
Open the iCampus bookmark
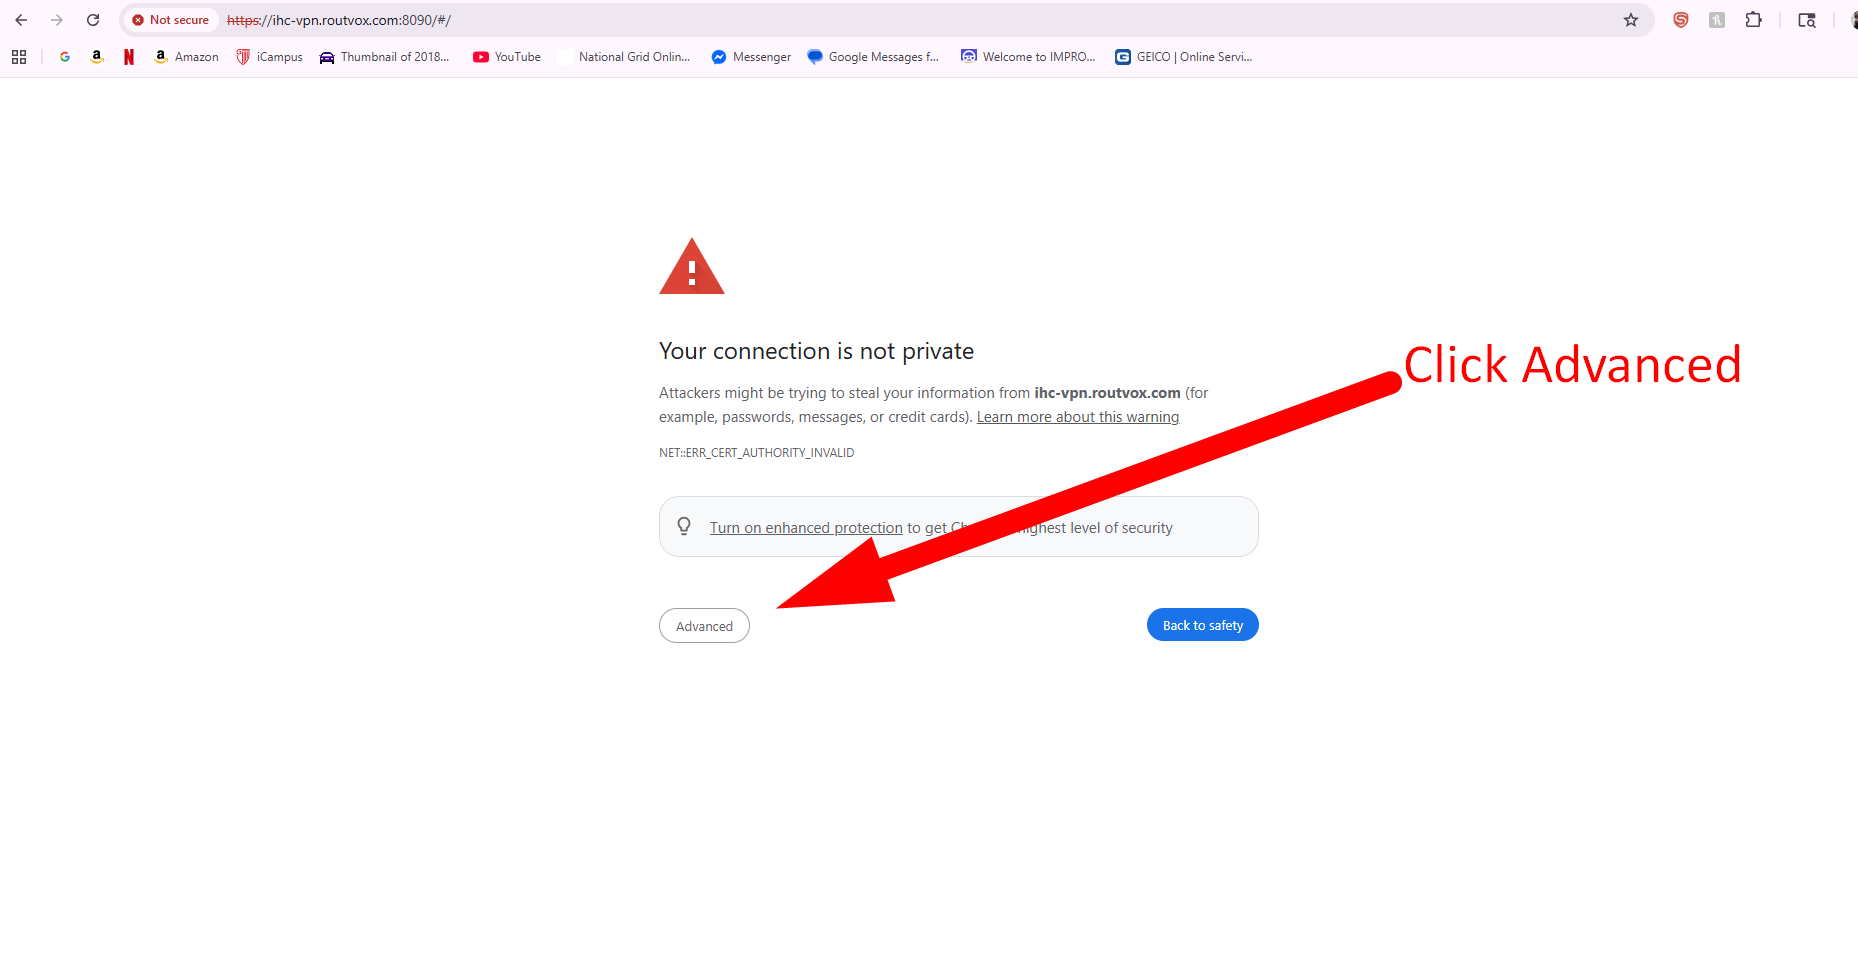pos(270,57)
